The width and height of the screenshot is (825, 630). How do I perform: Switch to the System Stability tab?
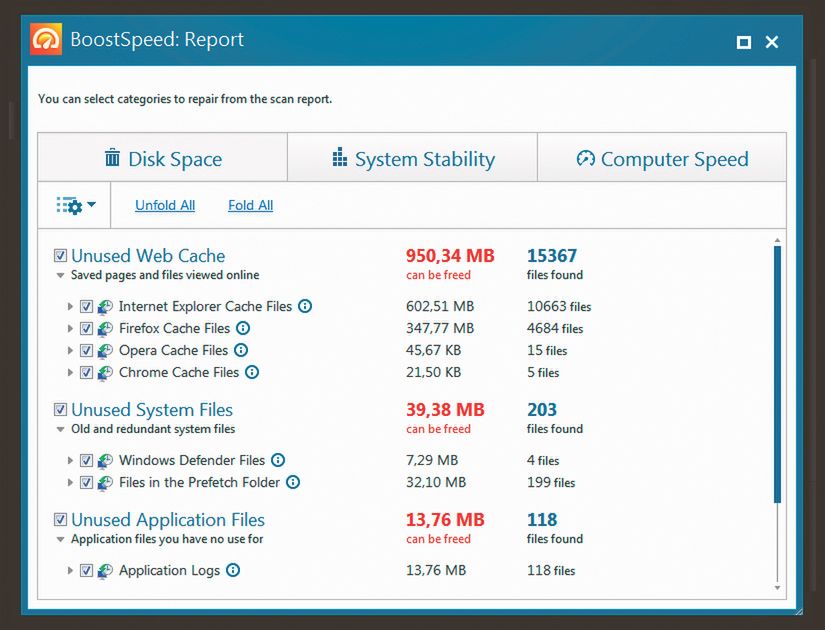click(412, 159)
